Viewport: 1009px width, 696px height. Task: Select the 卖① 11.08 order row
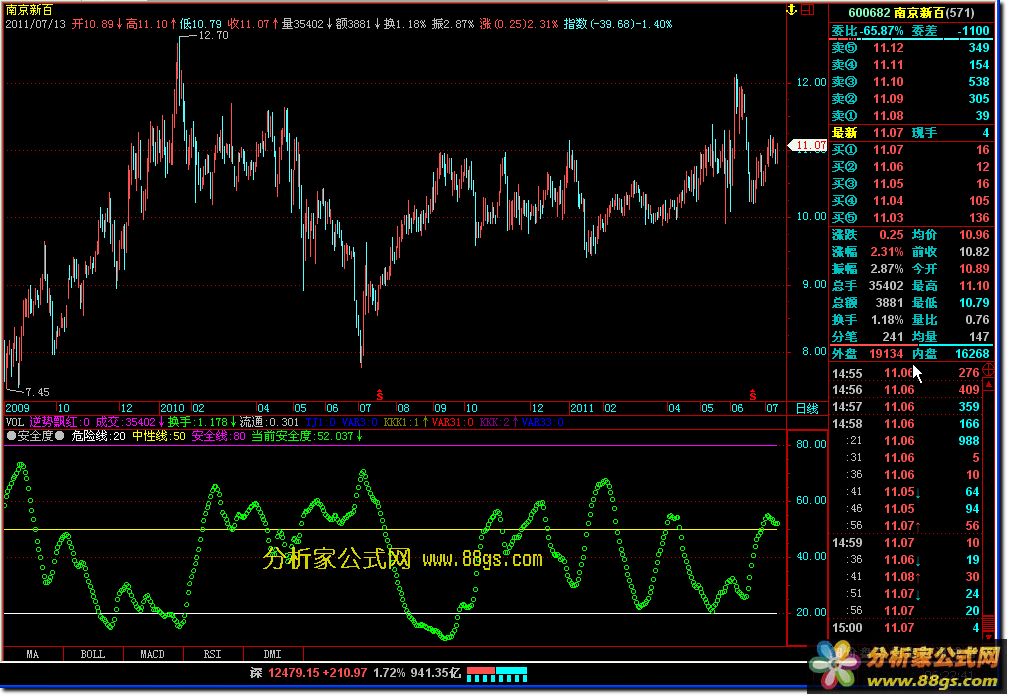tap(911, 116)
